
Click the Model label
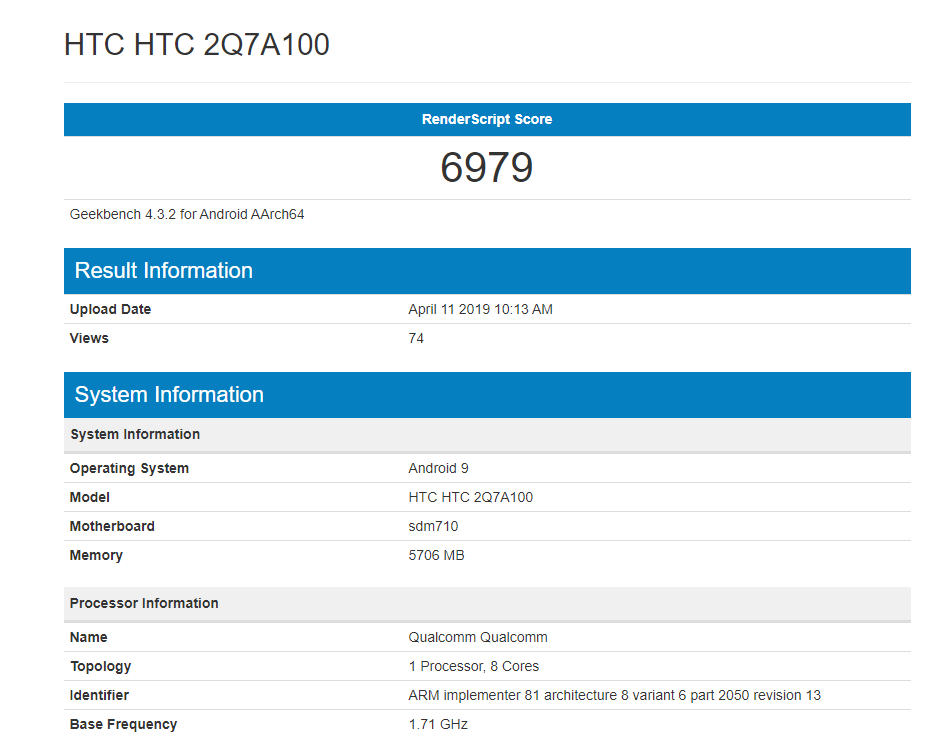click(89, 497)
